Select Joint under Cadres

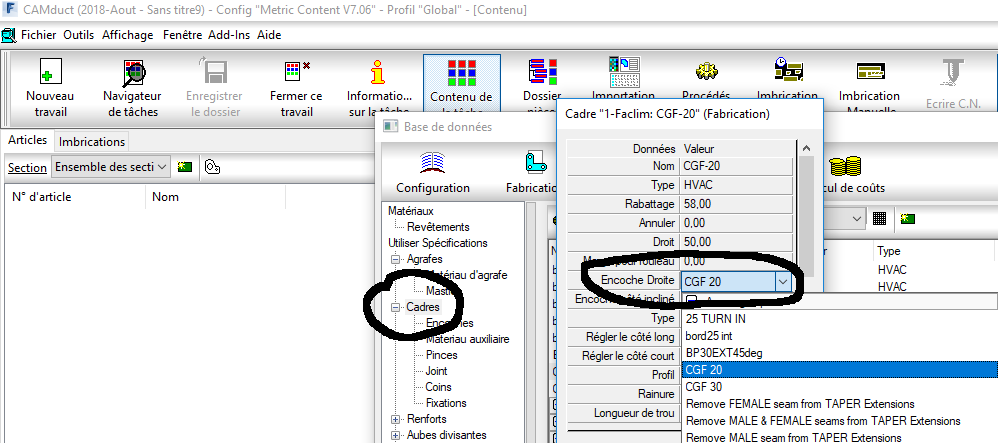point(436,371)
